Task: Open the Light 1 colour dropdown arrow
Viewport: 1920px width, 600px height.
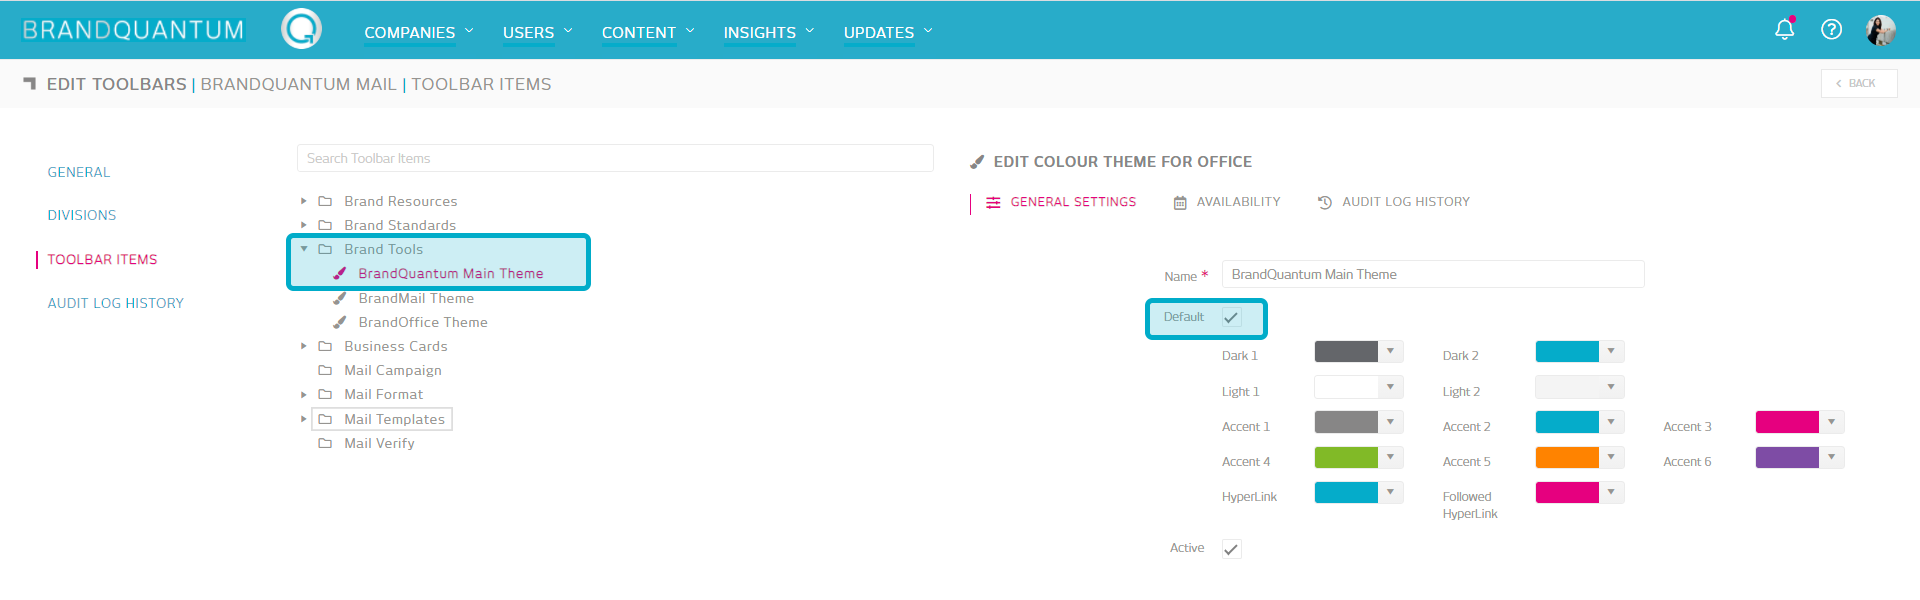Action: 1390,387
